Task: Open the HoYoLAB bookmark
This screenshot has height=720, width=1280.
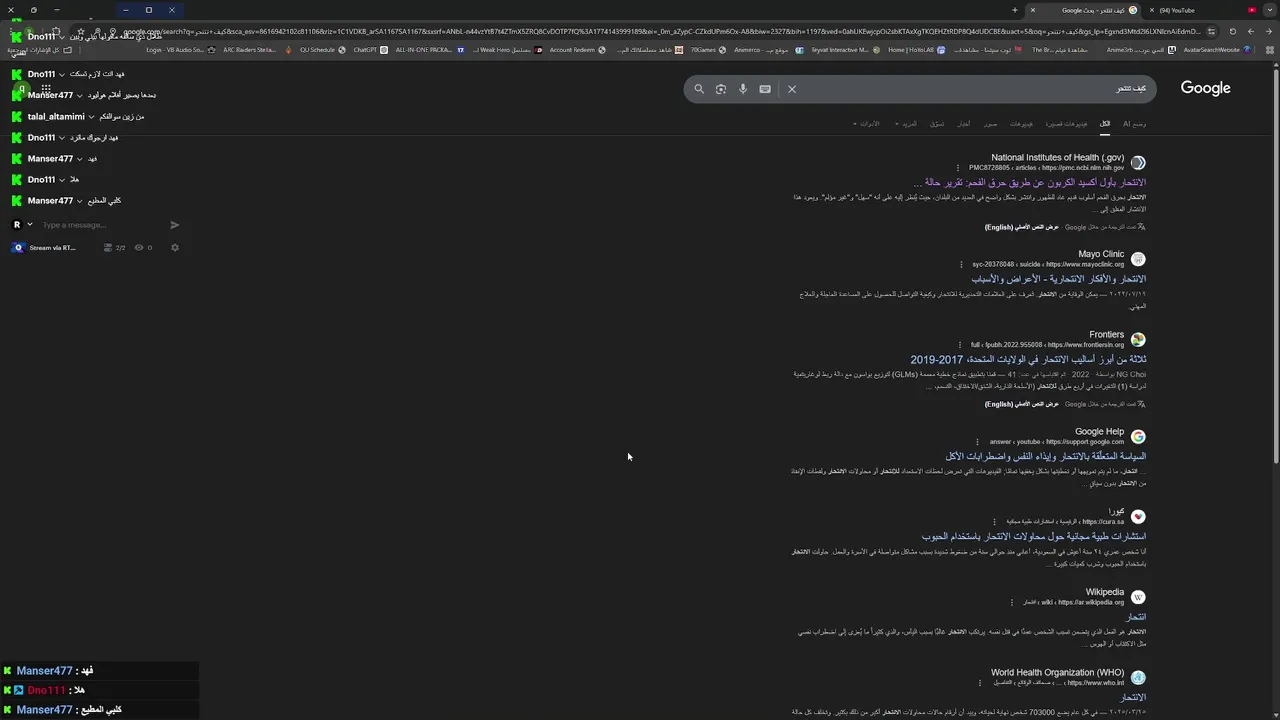Action: [x=916, y=50]
